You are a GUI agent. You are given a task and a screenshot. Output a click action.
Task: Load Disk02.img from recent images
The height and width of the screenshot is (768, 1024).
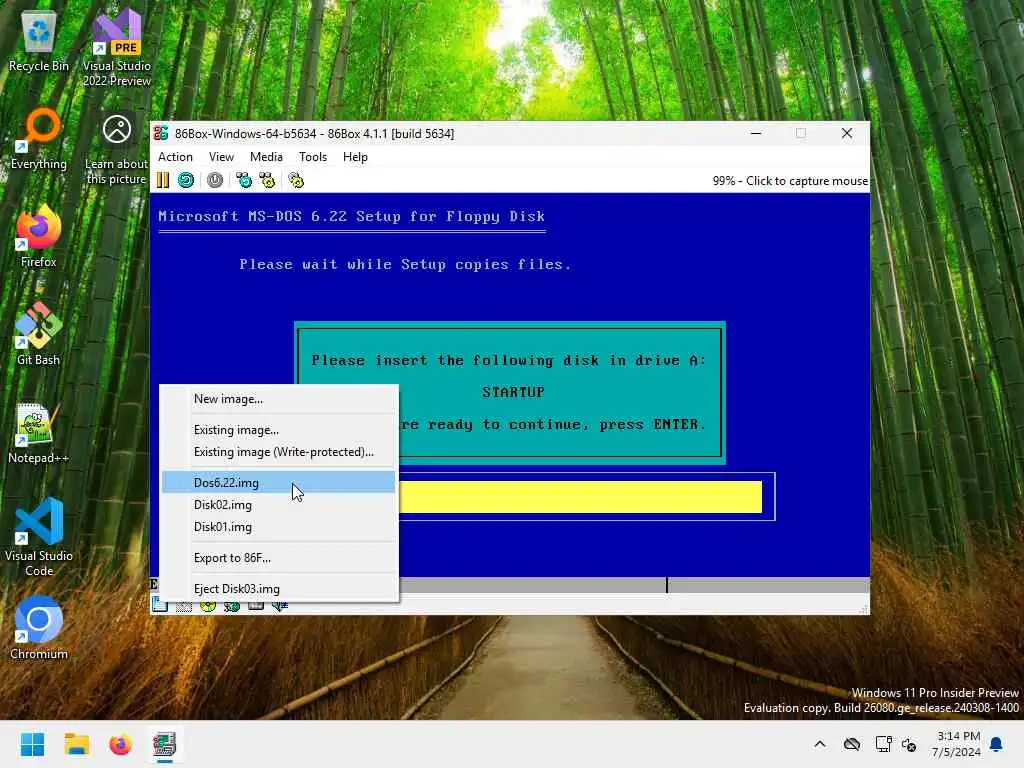point(279,505)
